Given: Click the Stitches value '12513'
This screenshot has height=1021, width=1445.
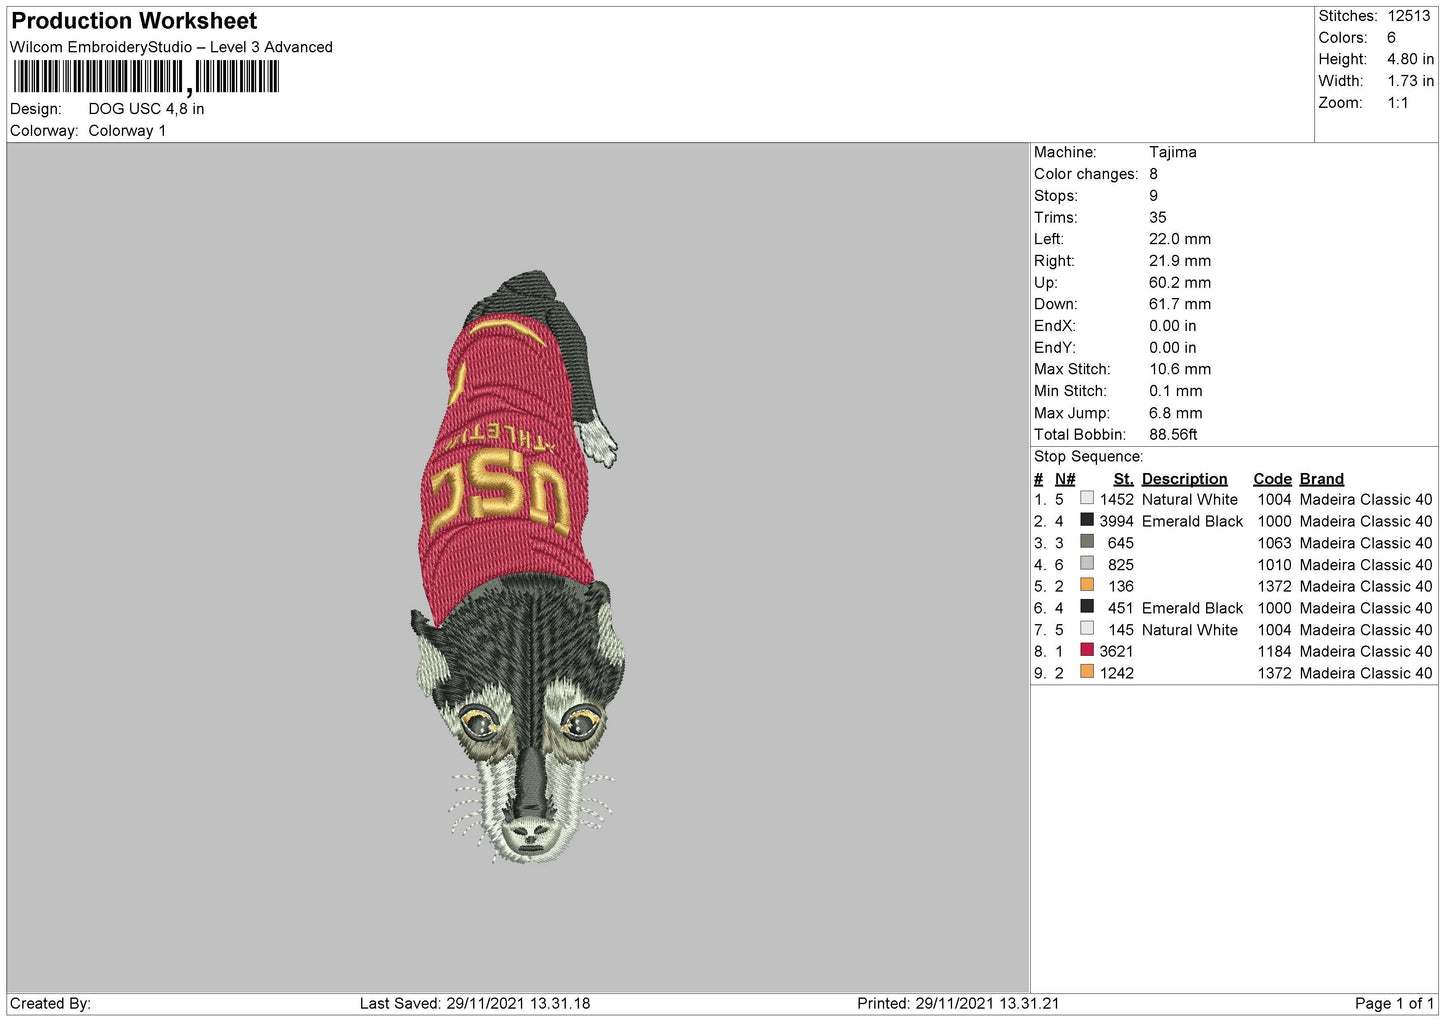Looking at the screenshot, I should (x=1408, y=16).
